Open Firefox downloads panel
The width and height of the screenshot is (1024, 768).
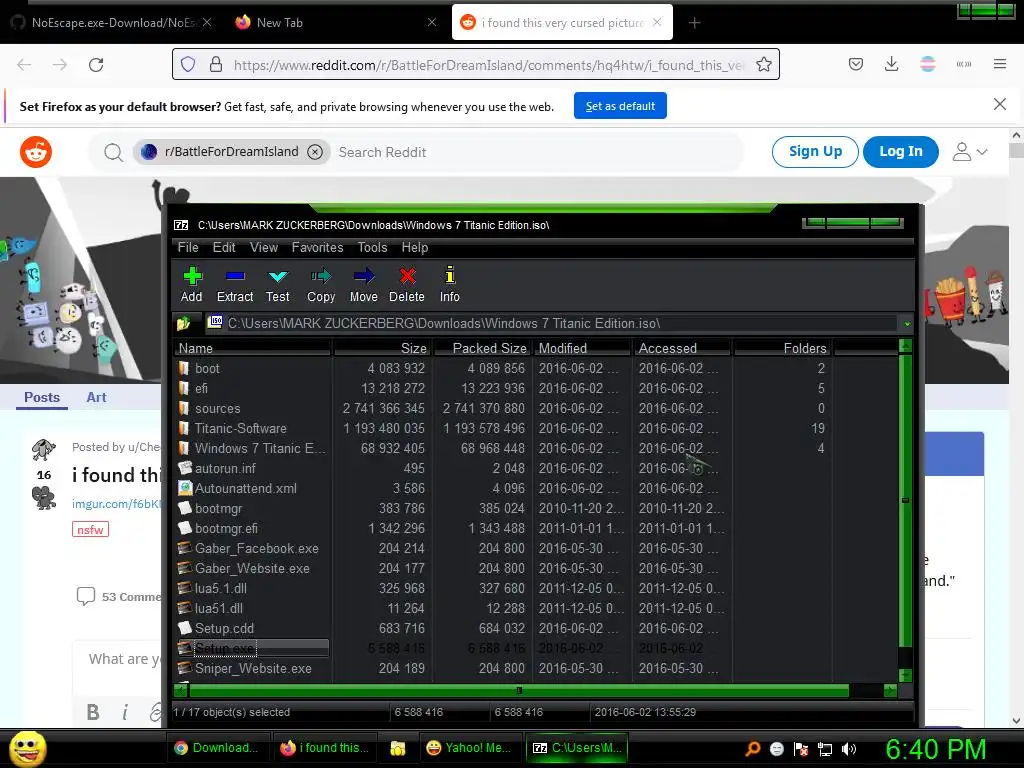point(891,64)
